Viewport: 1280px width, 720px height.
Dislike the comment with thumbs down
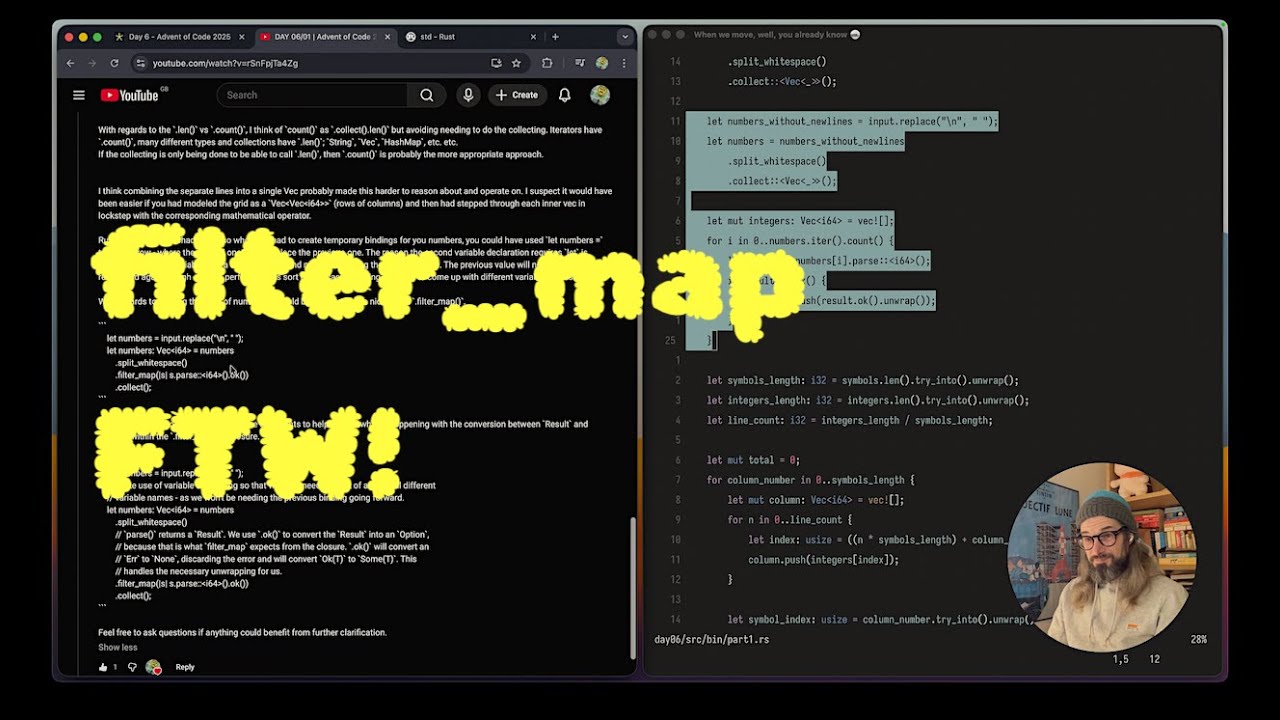(131, 667)
